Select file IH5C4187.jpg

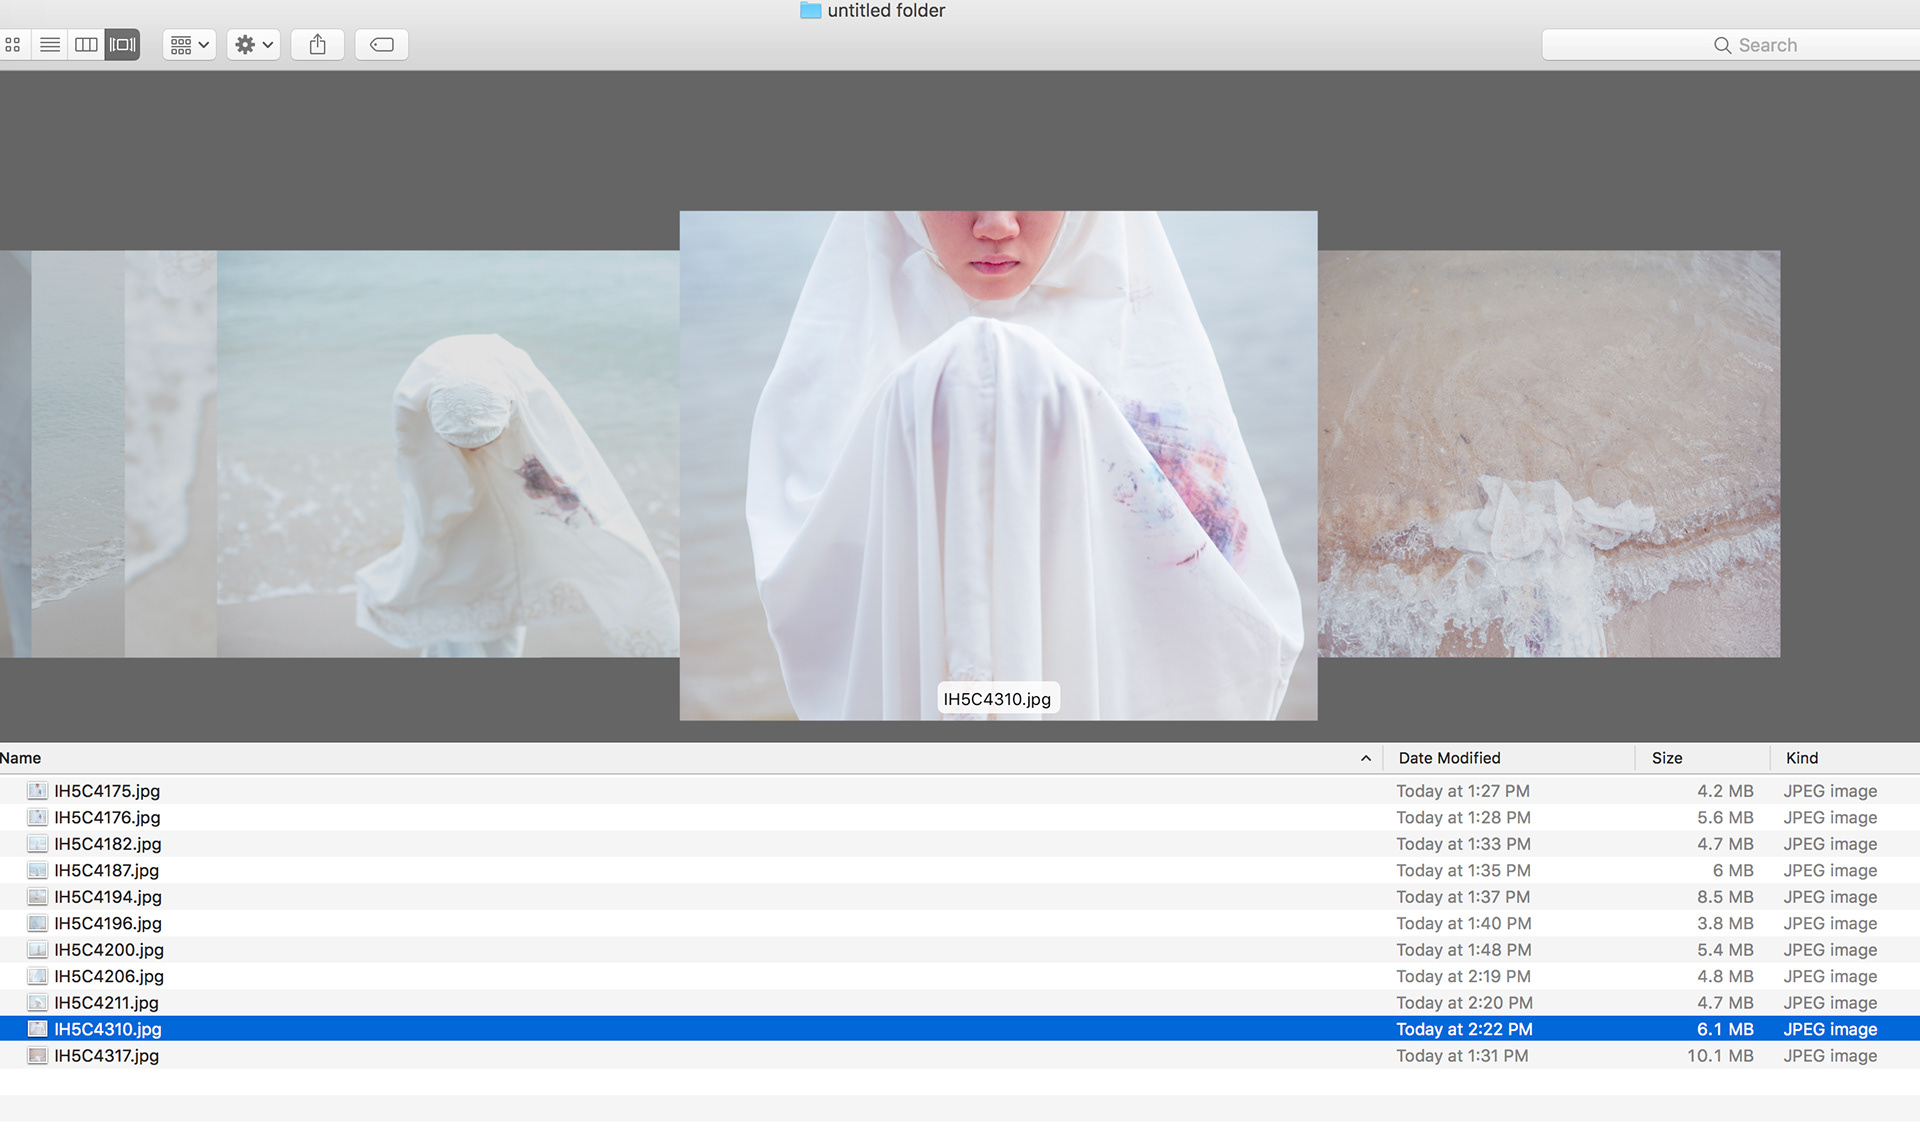[x=960, y=871]
